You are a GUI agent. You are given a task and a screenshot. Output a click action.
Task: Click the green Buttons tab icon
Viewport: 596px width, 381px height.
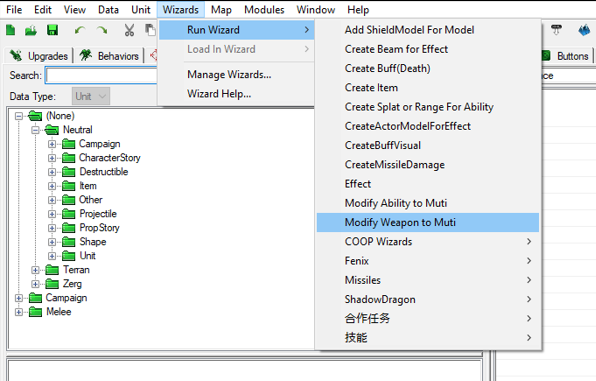[546, 56]
